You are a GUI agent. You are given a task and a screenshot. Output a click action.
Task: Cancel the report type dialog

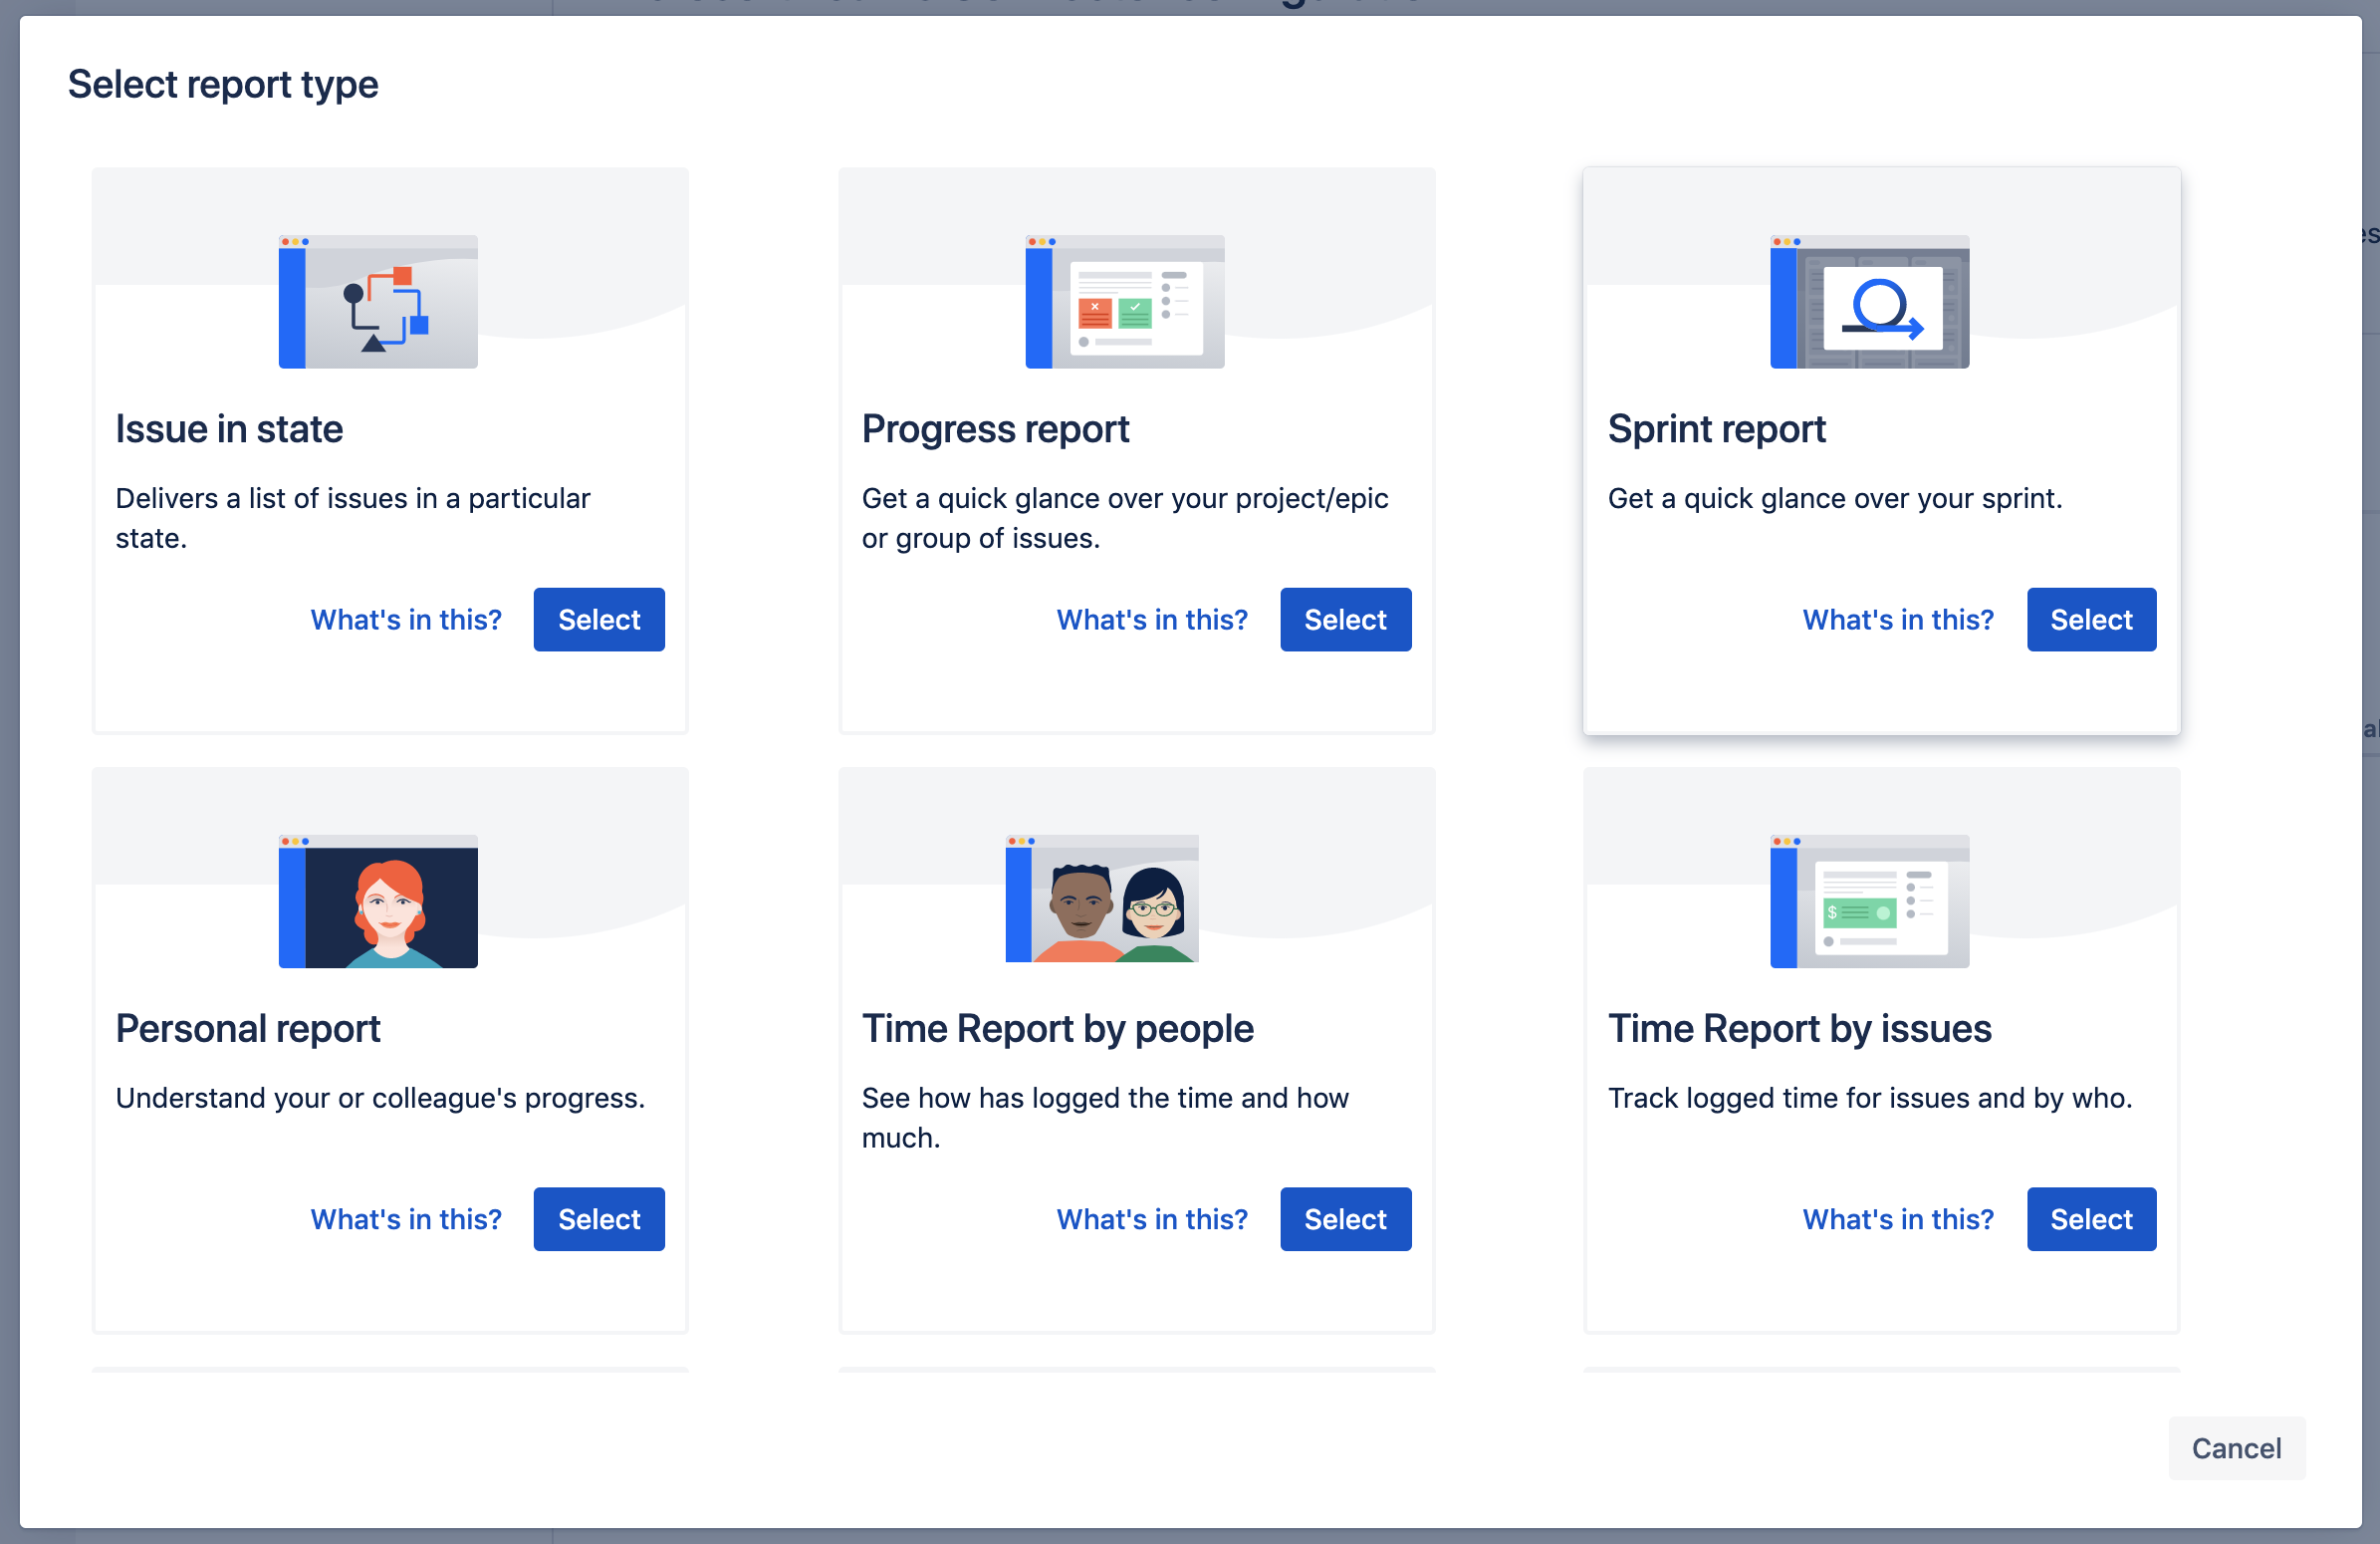point(2235,1448)
